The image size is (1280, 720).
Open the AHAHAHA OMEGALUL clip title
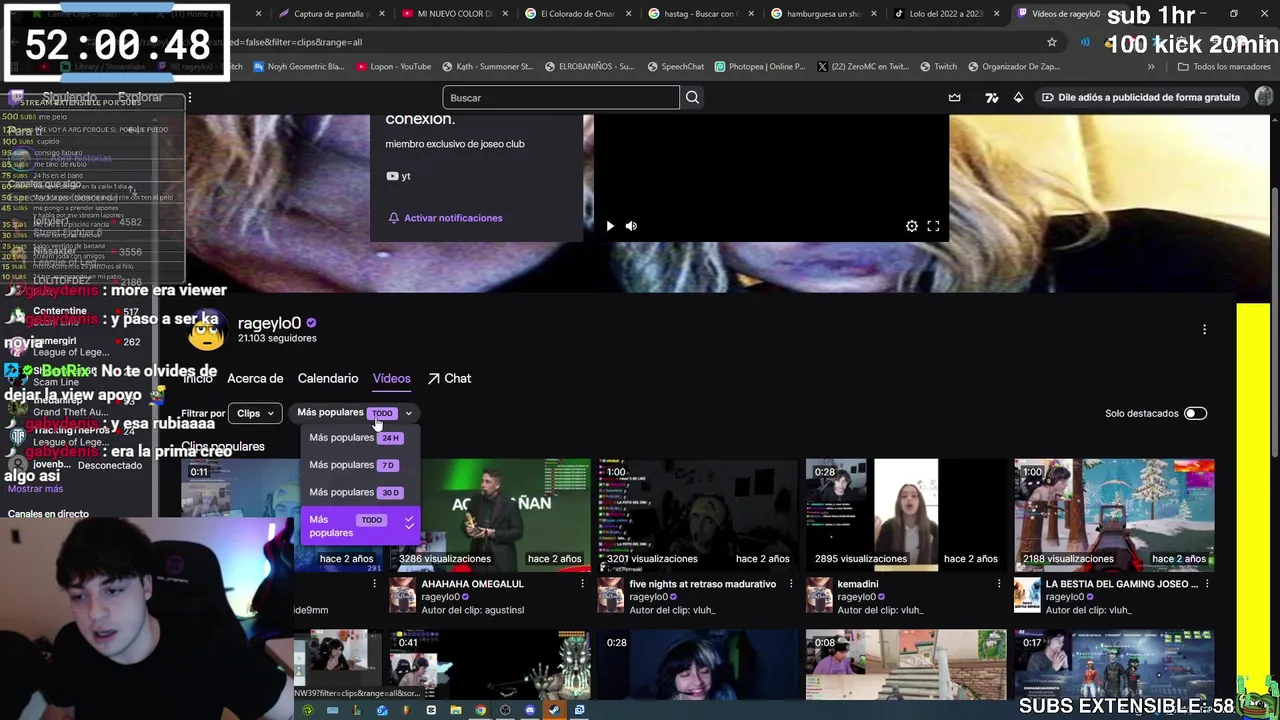coord(472,584)
